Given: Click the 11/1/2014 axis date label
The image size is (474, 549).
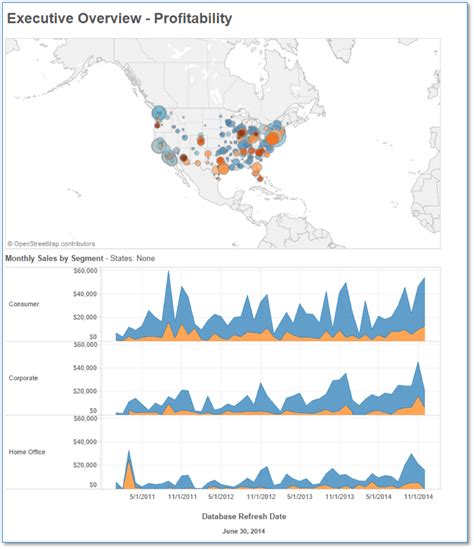Looking at the screenshot, I should click(419, 496).
